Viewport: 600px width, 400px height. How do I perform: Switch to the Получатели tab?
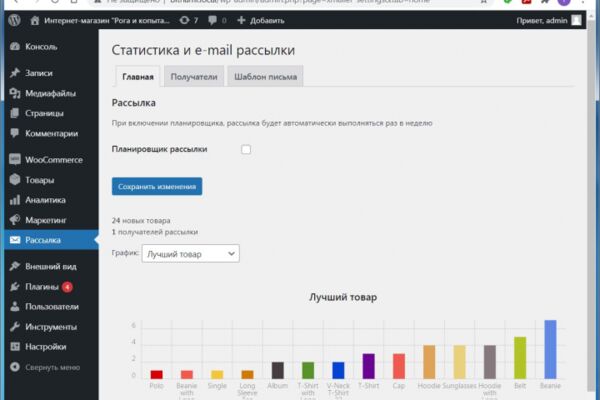(194, 77)
